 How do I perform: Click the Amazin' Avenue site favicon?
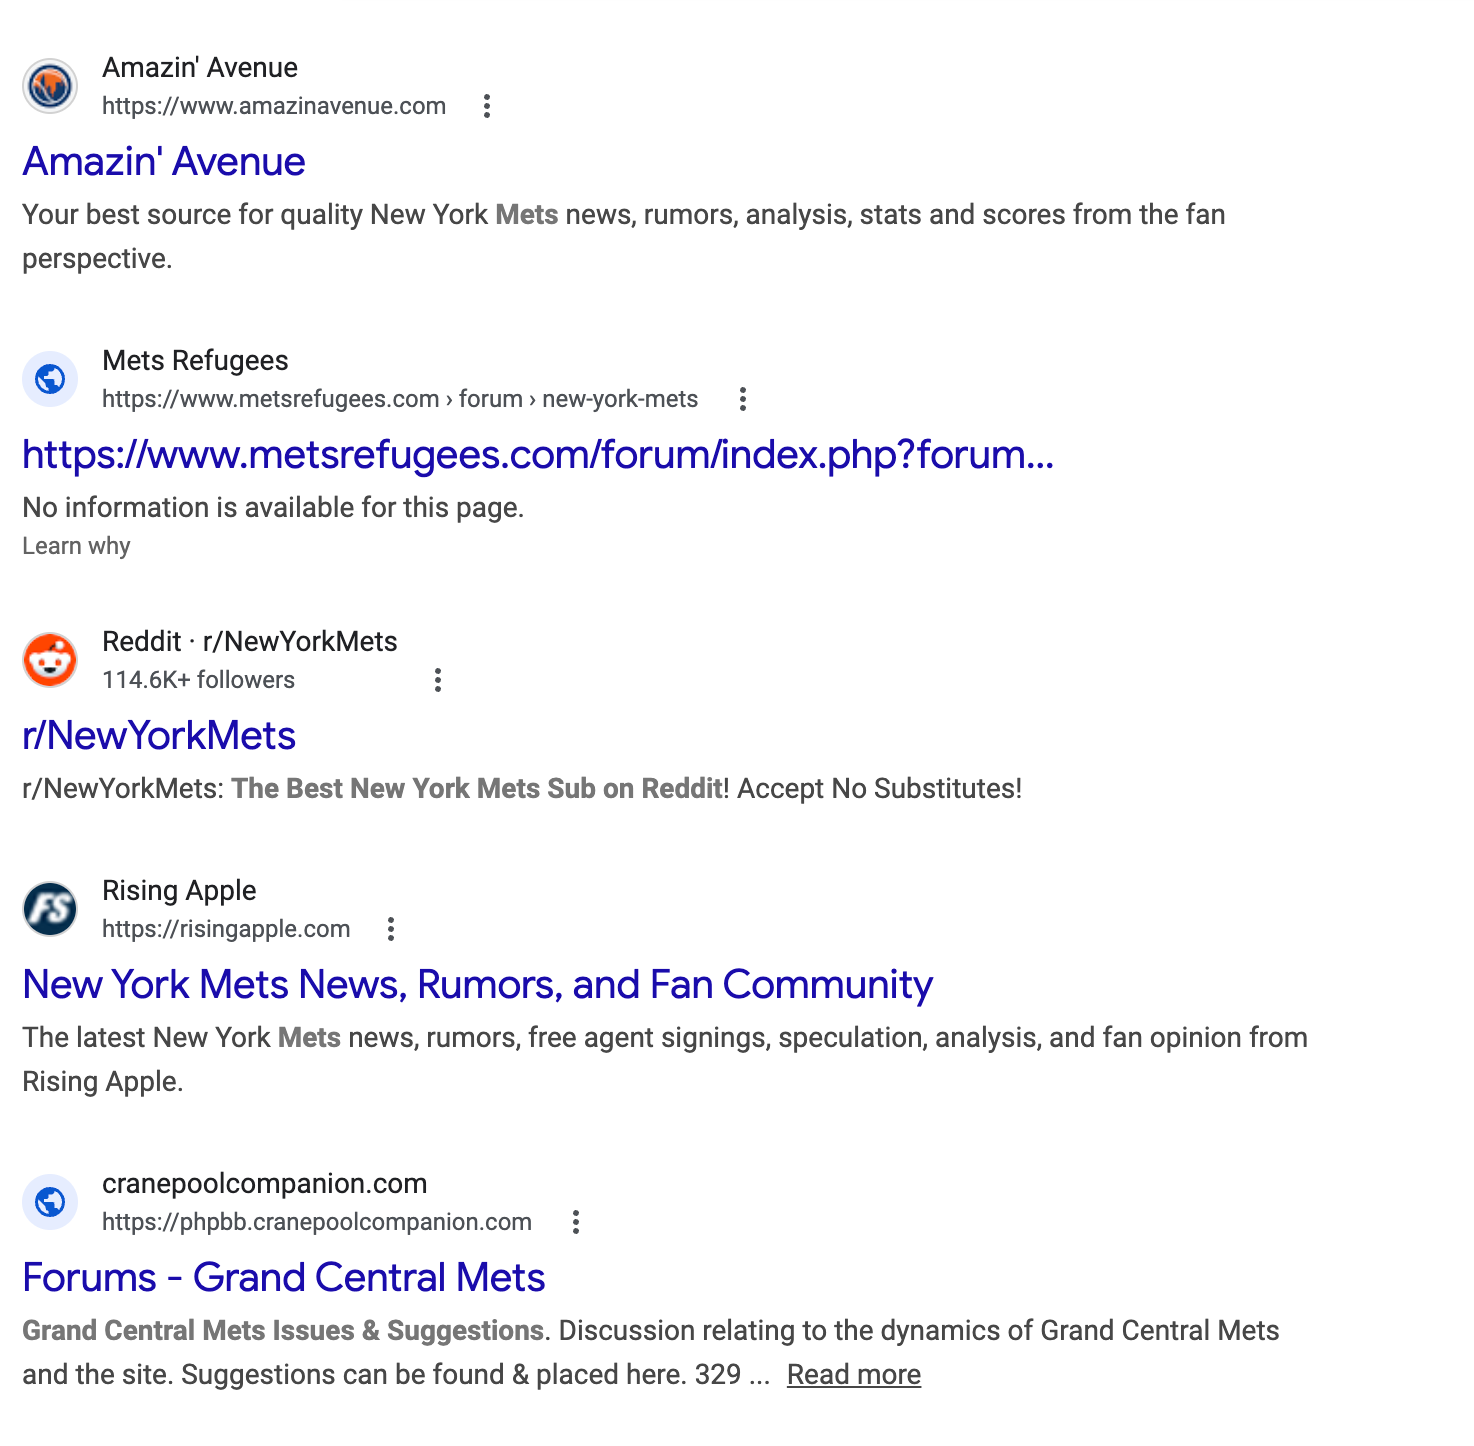(x=50, y=86)
